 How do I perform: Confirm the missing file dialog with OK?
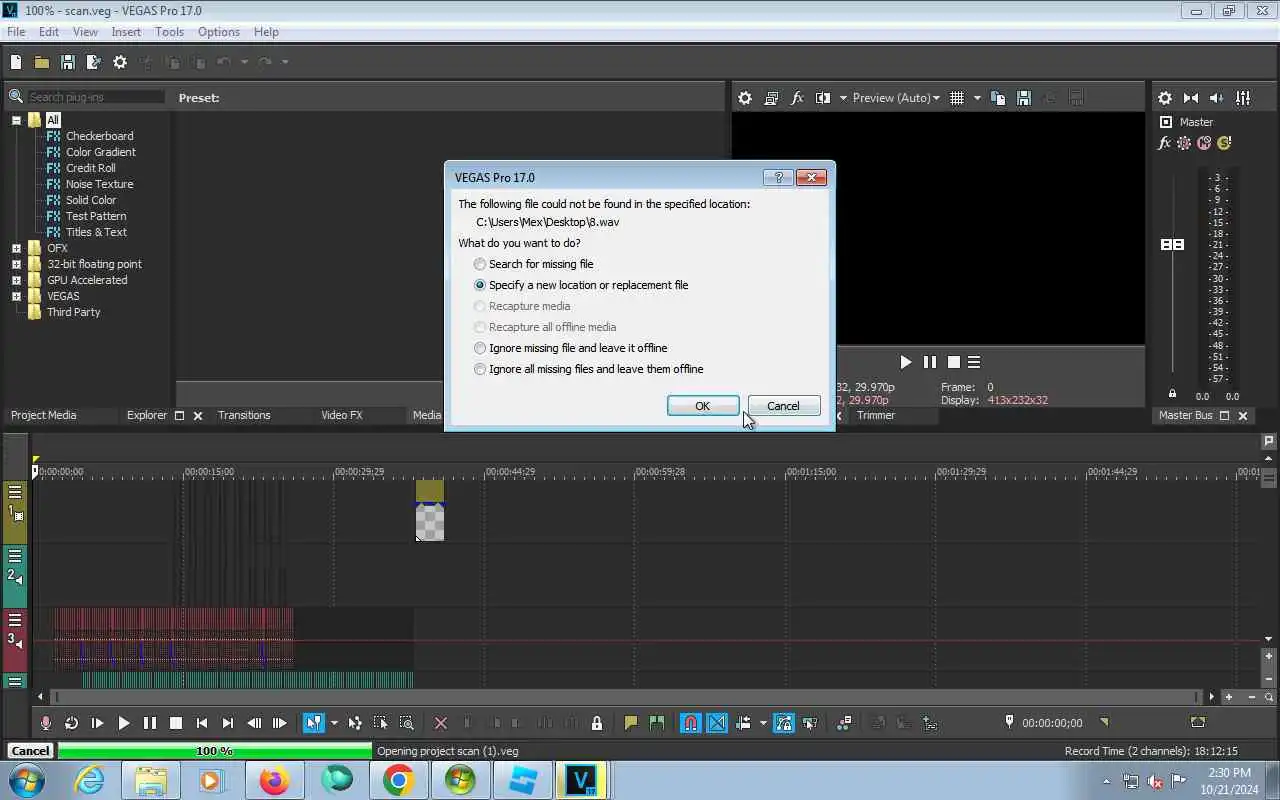pyautogui.click(x=703, y=406)
